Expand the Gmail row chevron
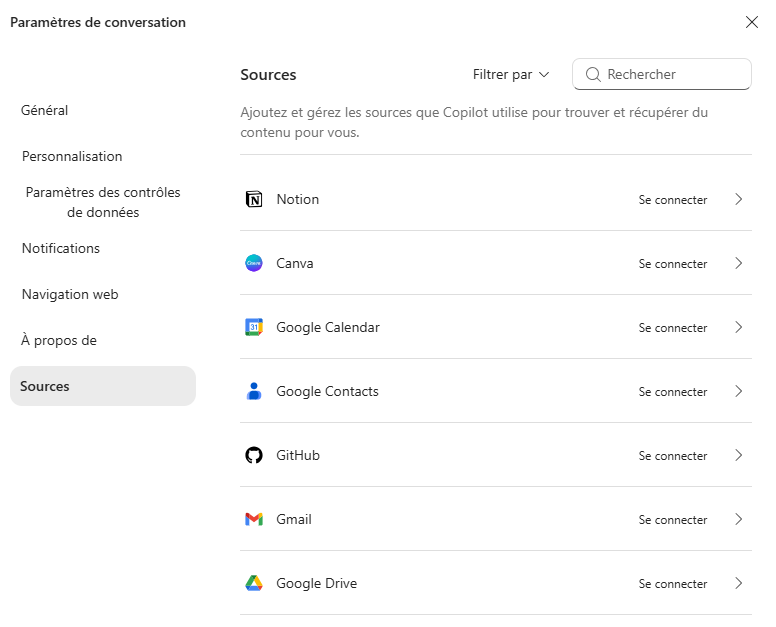 click(739, 519)
